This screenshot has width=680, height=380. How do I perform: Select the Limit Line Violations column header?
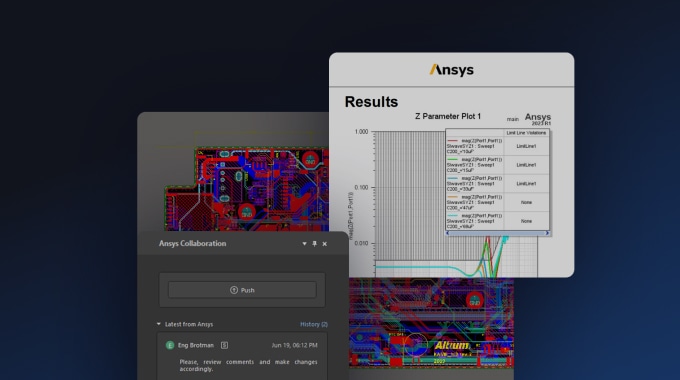526,133
